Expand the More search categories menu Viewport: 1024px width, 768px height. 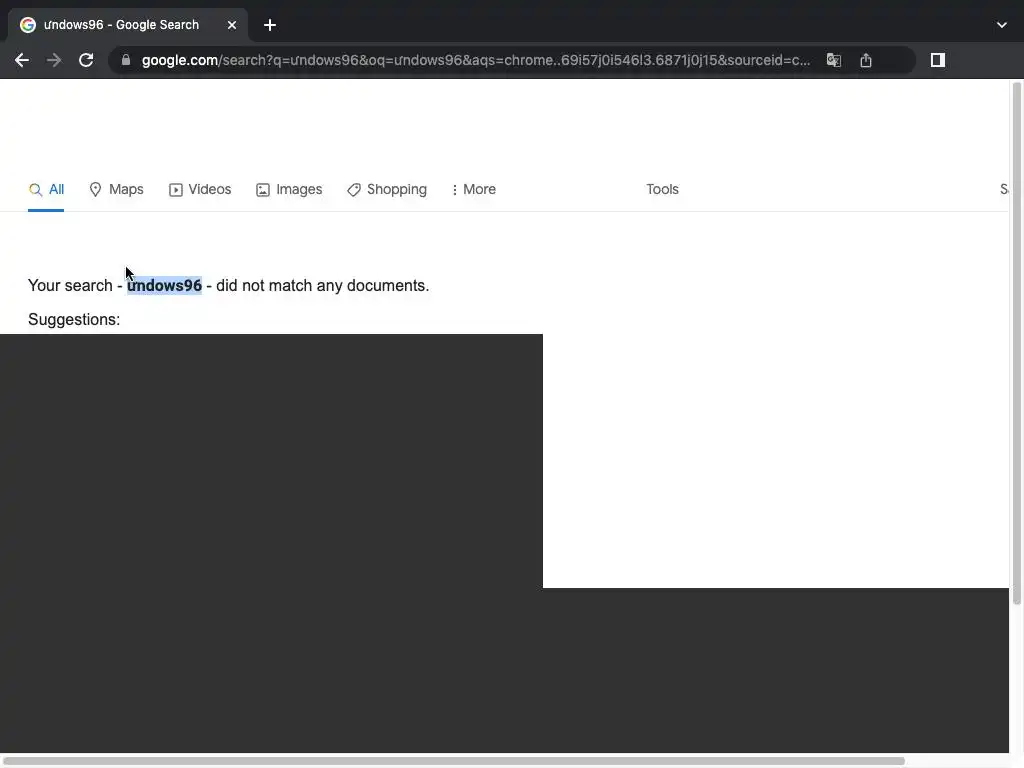click(x=473, y=189)
